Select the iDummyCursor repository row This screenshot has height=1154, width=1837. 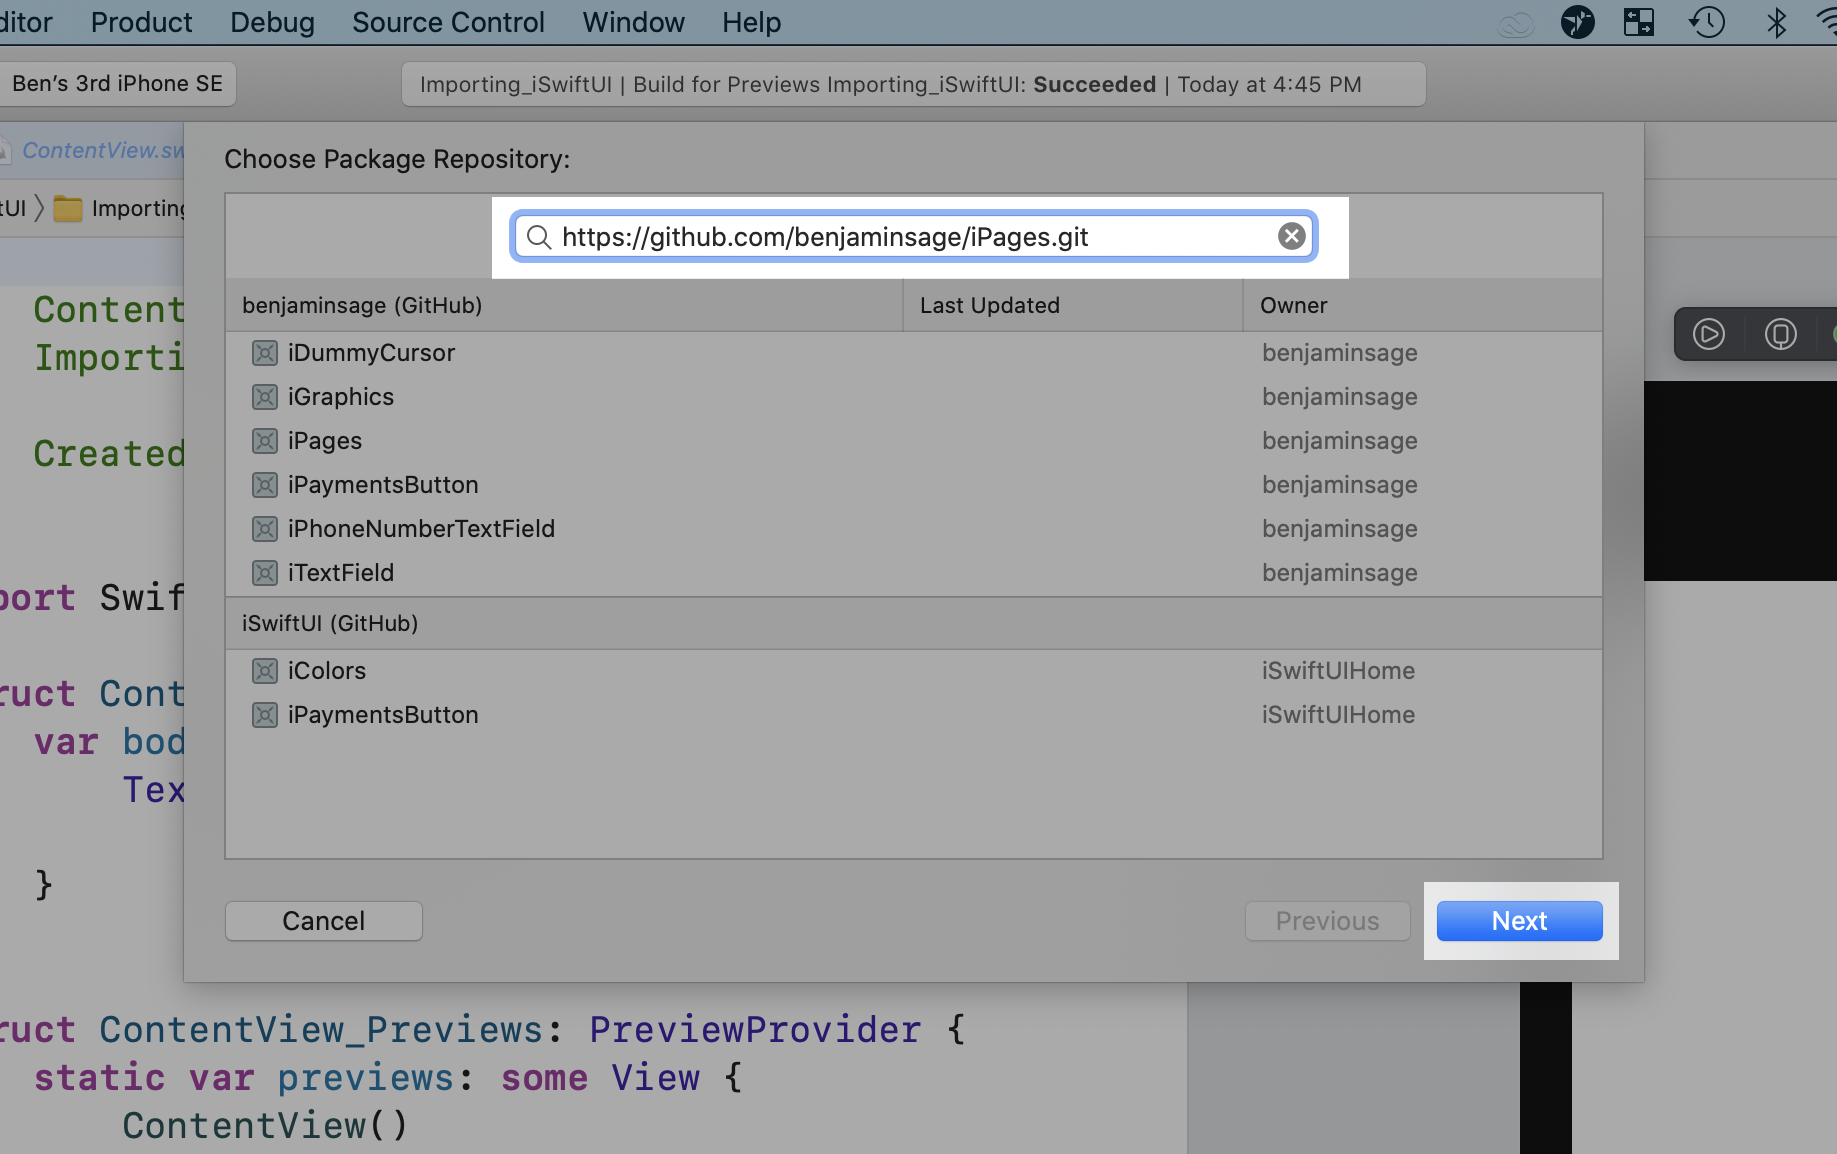pyautogui.click(x=913, y=353)
